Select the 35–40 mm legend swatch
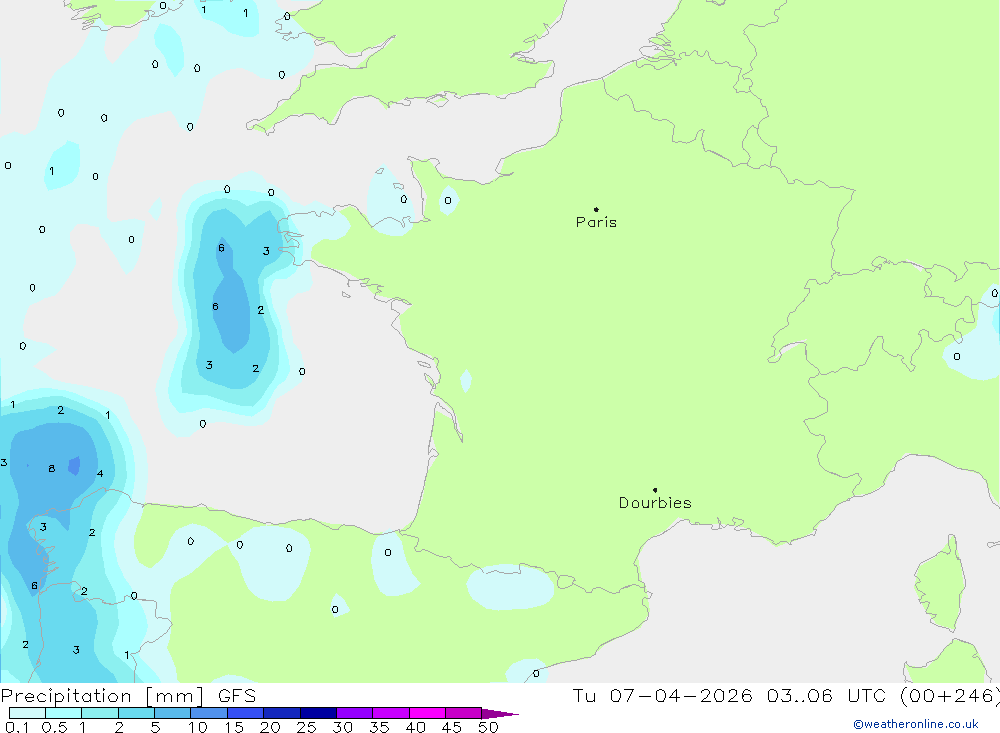Image resolution: width=1000 pixels, height=733 pixels. [x=390, y=713]
